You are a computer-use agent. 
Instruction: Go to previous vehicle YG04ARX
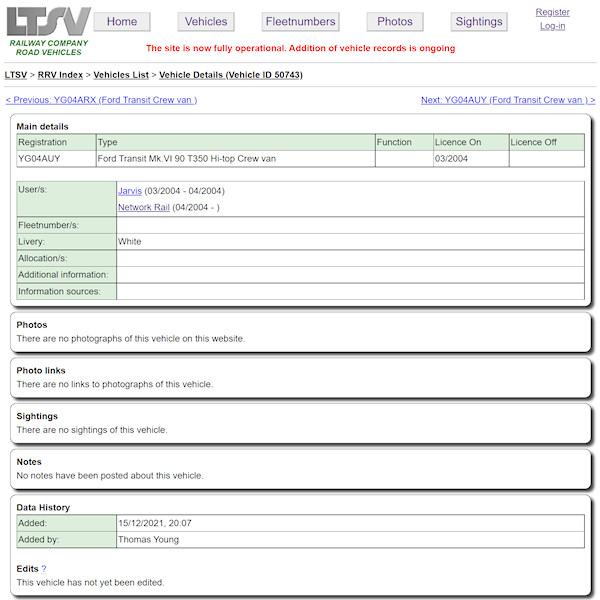tap(101, 100)
